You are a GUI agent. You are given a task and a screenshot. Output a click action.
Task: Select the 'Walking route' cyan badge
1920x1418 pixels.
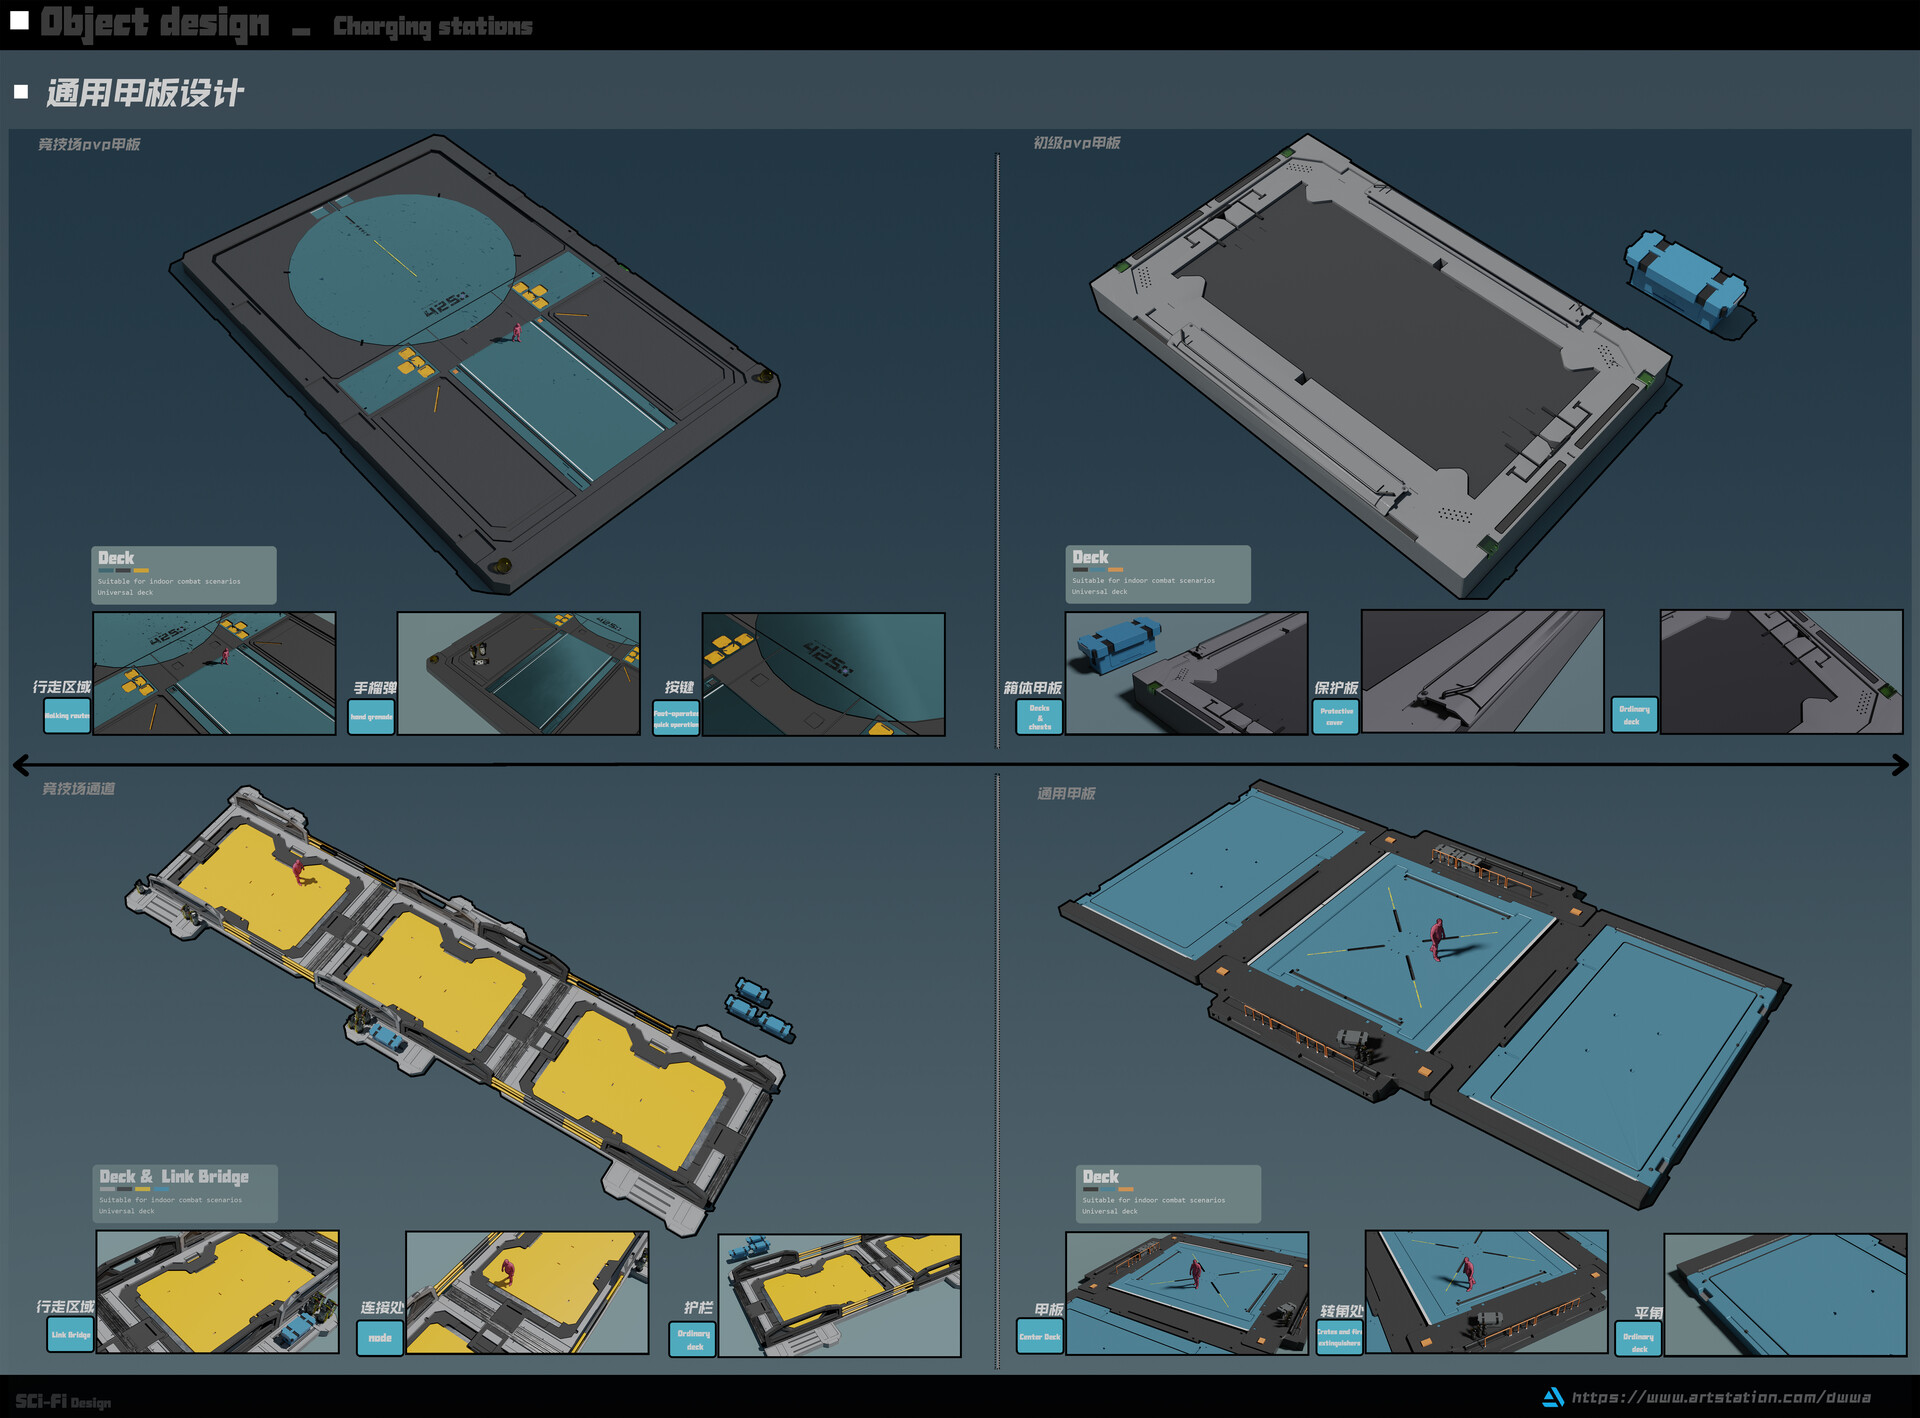tap(67, 714)
